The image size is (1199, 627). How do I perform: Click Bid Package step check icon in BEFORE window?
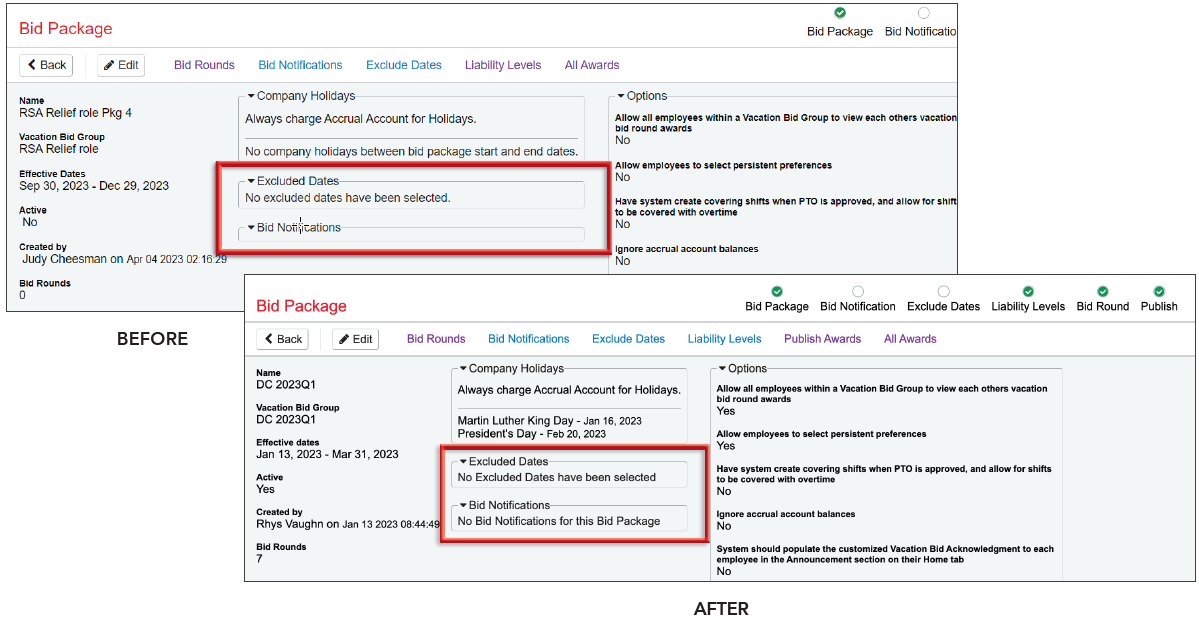tap(840, 12)
